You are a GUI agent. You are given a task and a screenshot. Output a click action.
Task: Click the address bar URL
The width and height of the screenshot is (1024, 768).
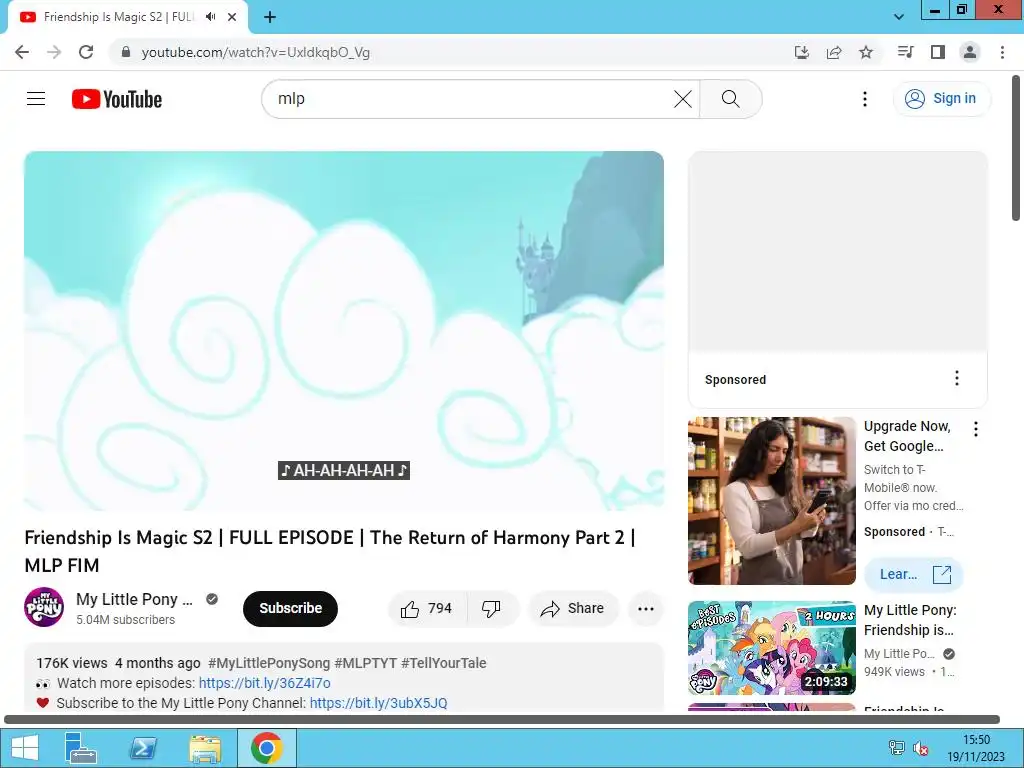pos(255,52)
